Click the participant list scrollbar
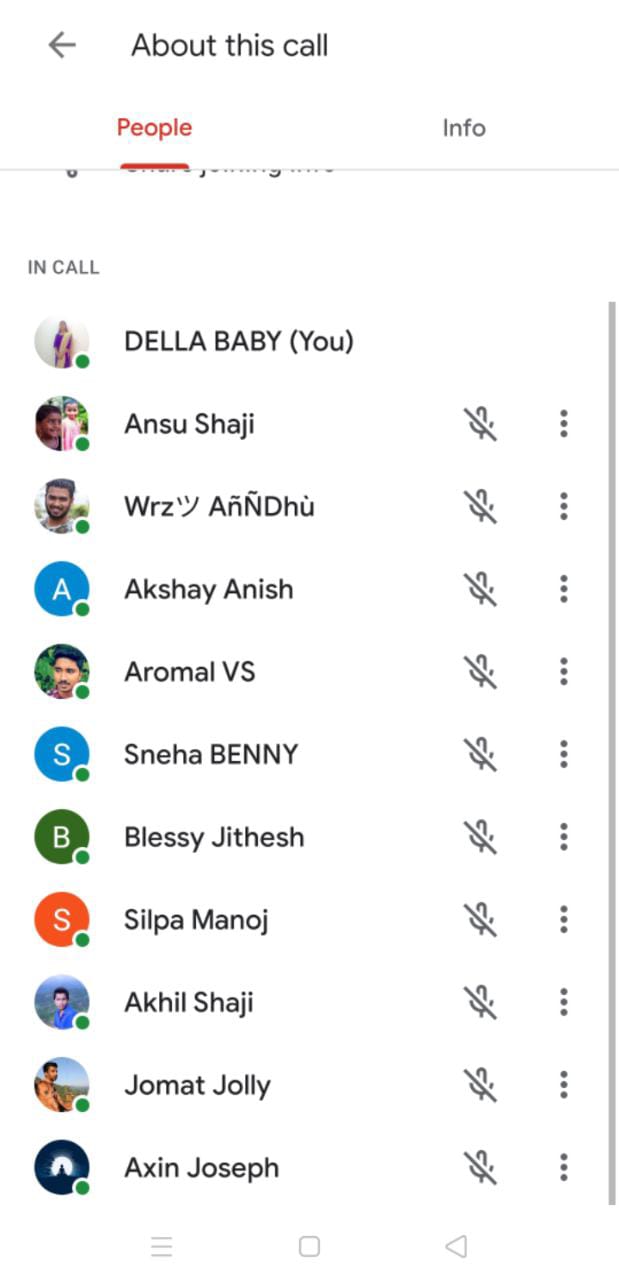The width and height of the screenshot is (619, 1280). [612, 750]
